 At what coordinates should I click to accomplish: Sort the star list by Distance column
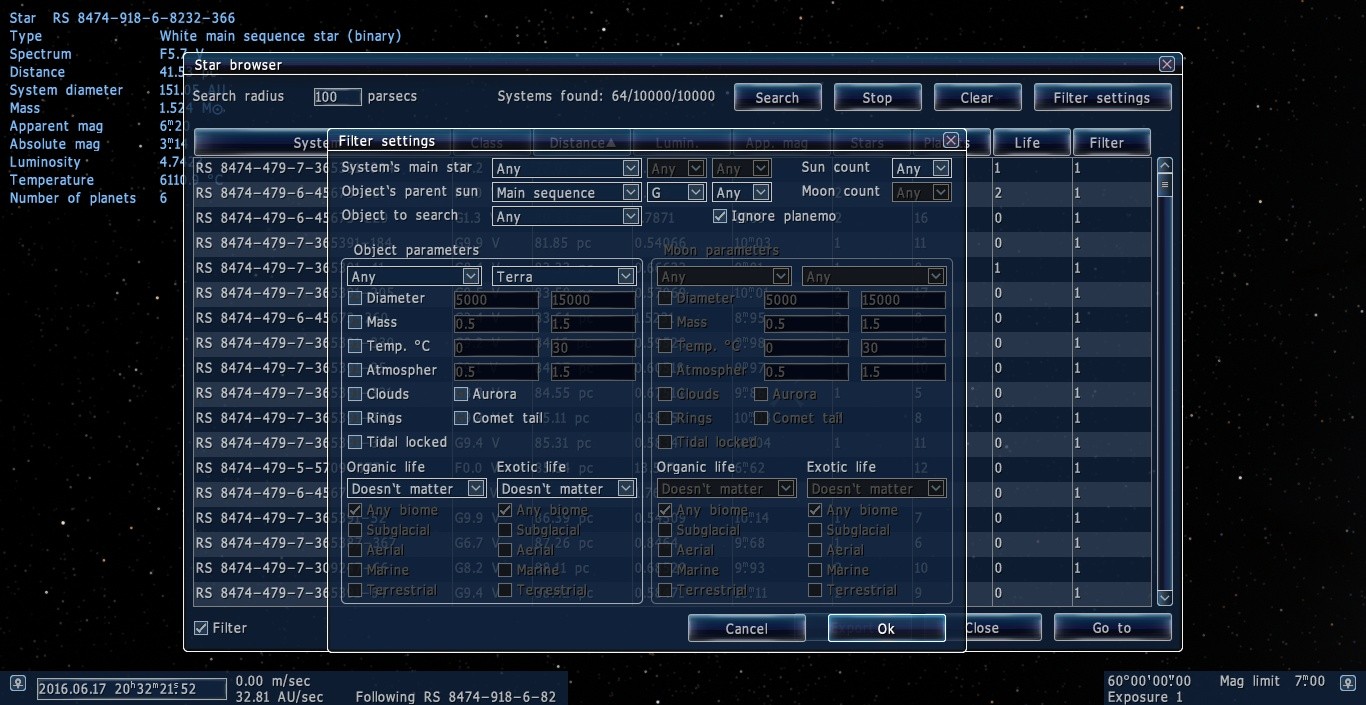582,143
